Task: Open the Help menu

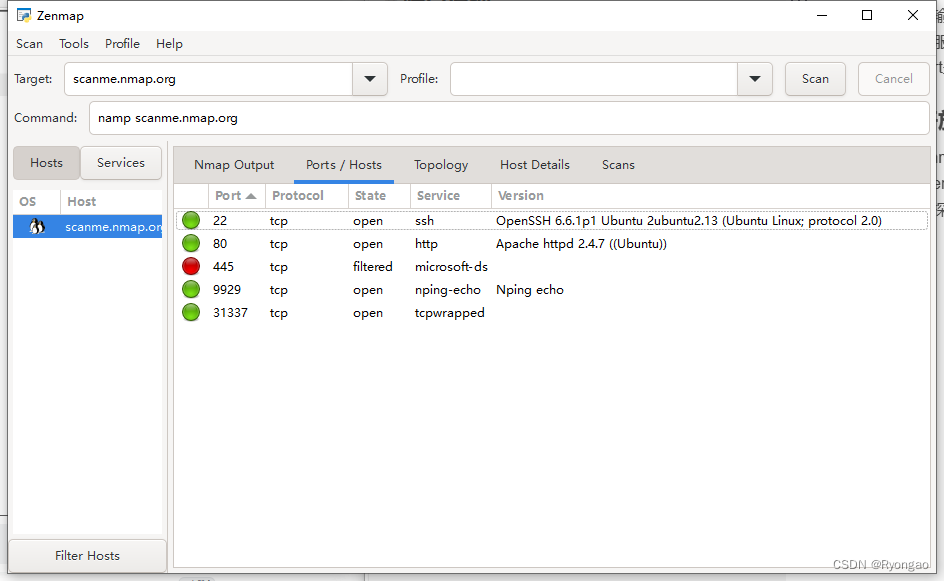Action: tap(169, 44)
